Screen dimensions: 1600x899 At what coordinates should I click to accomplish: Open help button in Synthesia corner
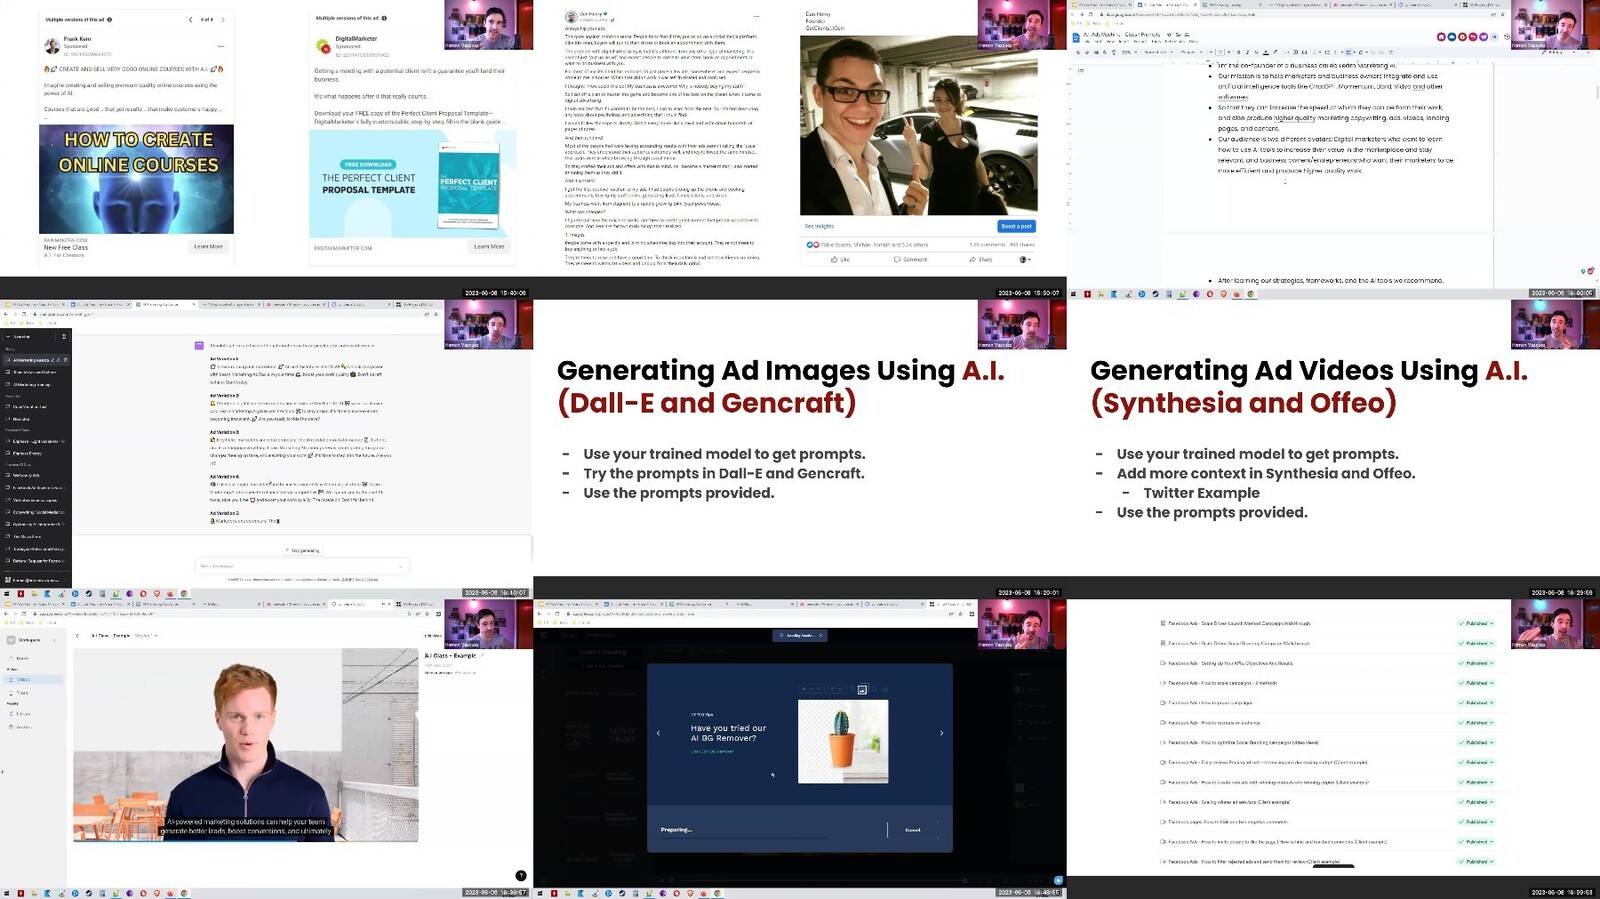click(x=521, y=876)
